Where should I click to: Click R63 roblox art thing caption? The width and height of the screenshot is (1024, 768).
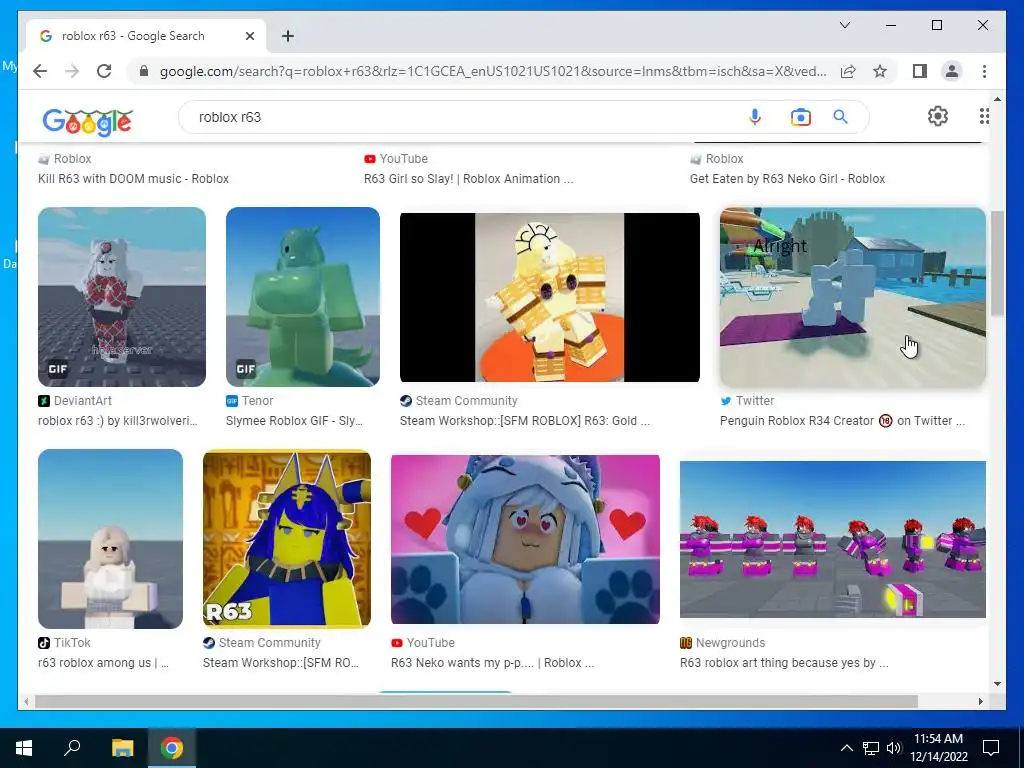point(784,662)
